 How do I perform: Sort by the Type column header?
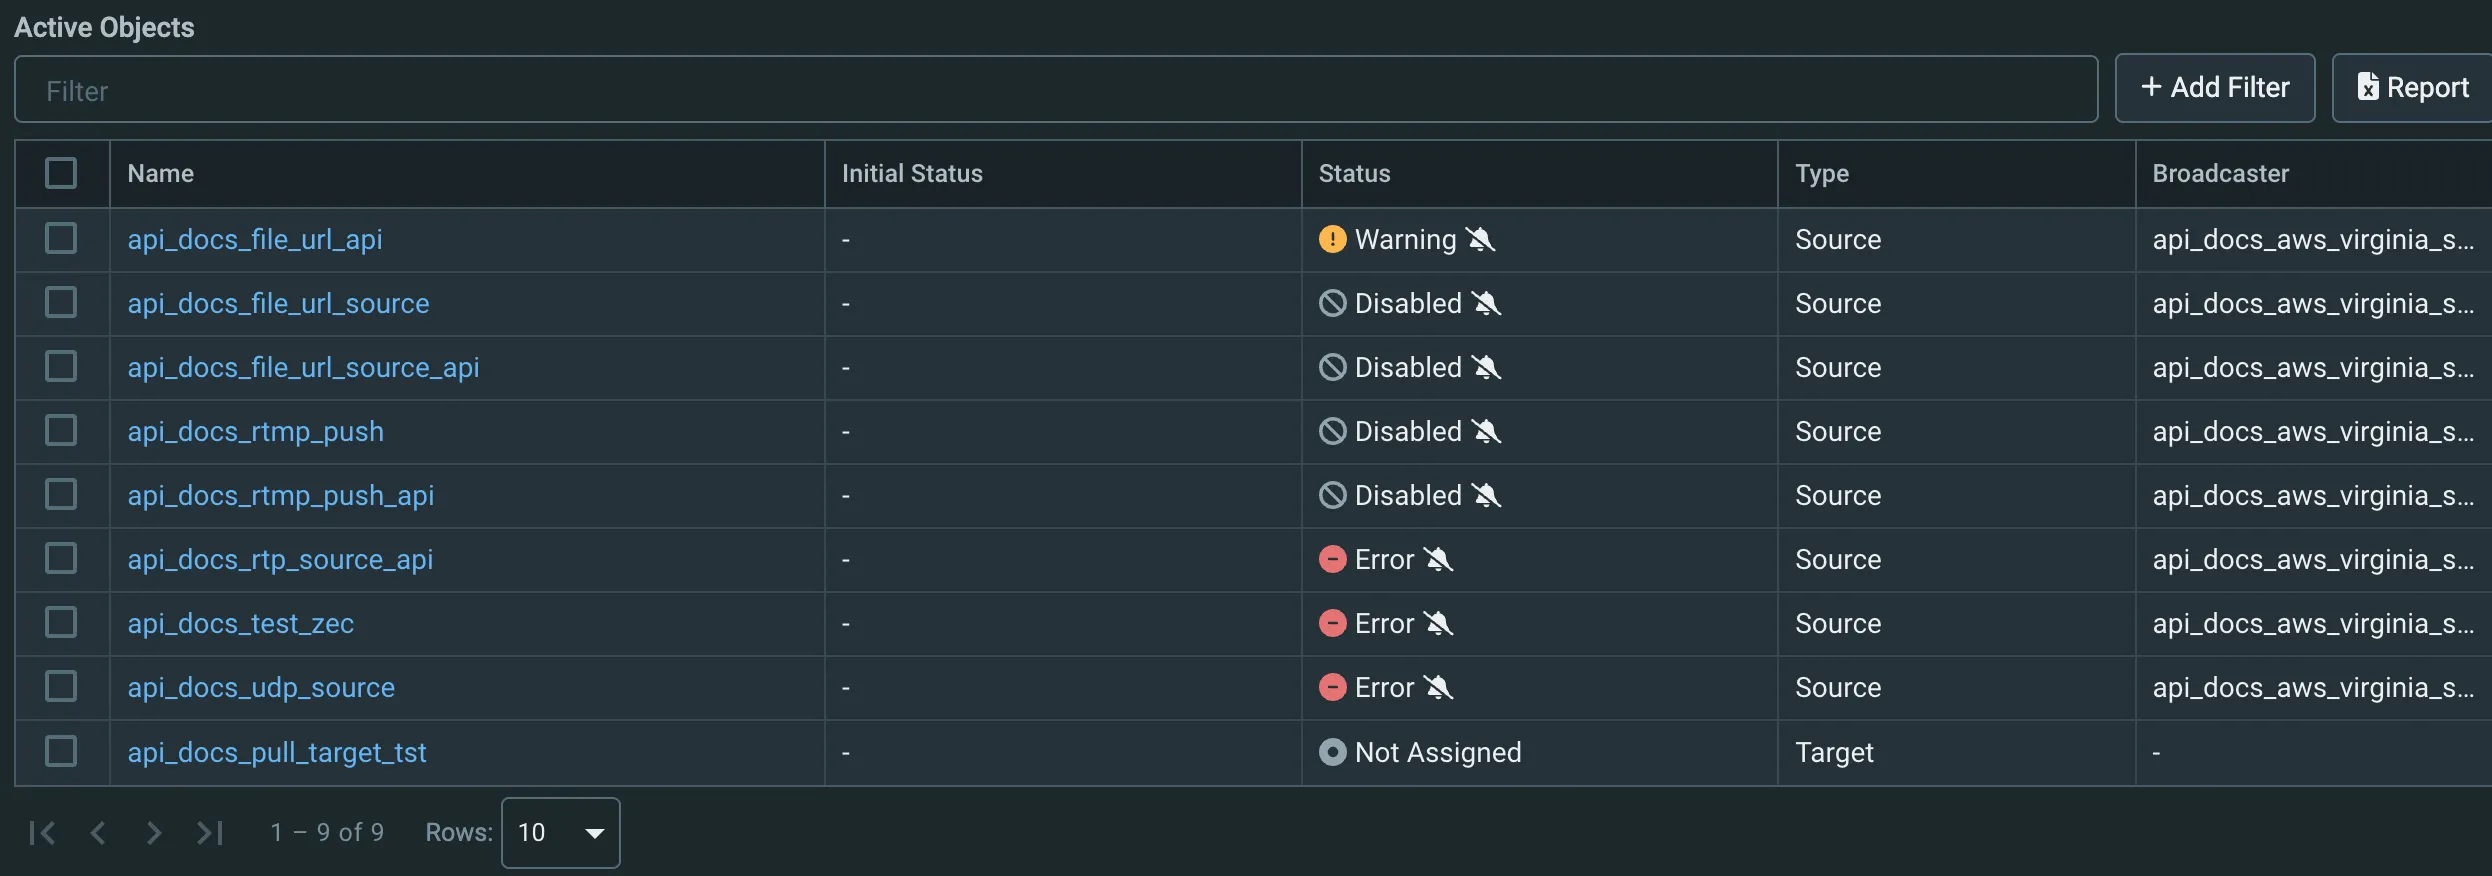[x=1821, y=173]
